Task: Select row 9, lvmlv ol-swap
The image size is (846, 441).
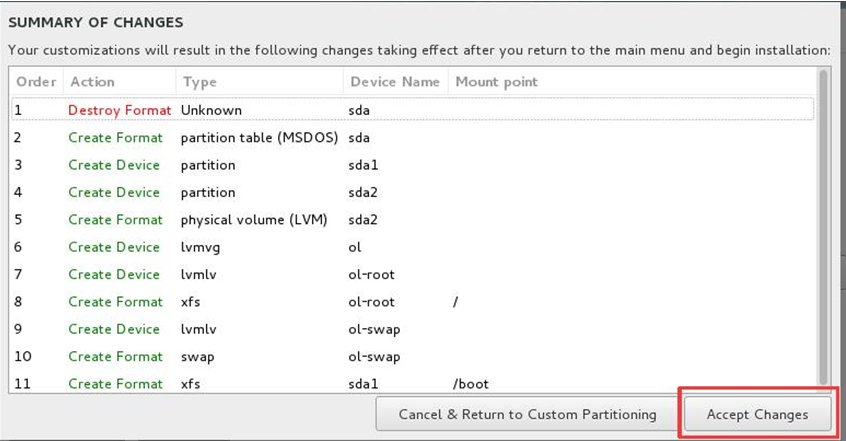Action: (413, 329)
